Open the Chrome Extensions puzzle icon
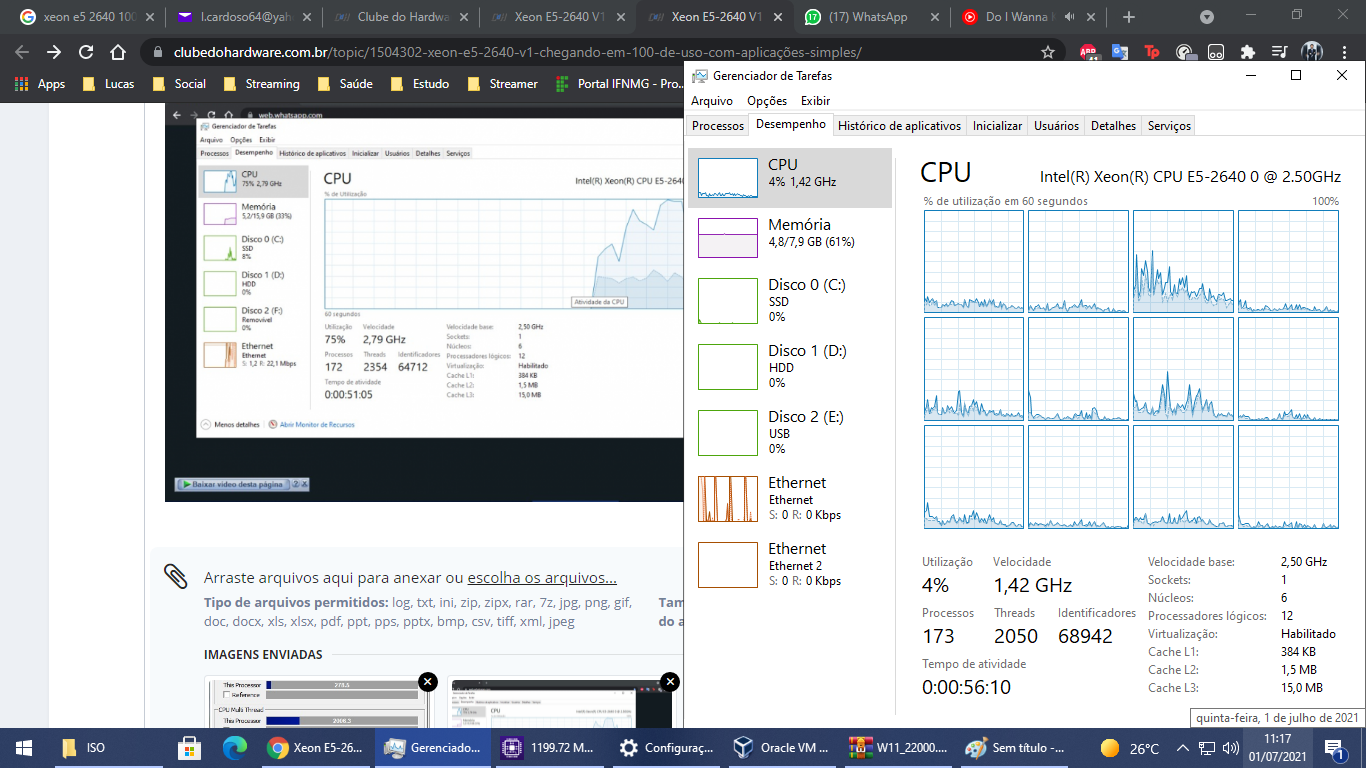Viewport: 1366px width, 768px height. (x=1248, y=52)
